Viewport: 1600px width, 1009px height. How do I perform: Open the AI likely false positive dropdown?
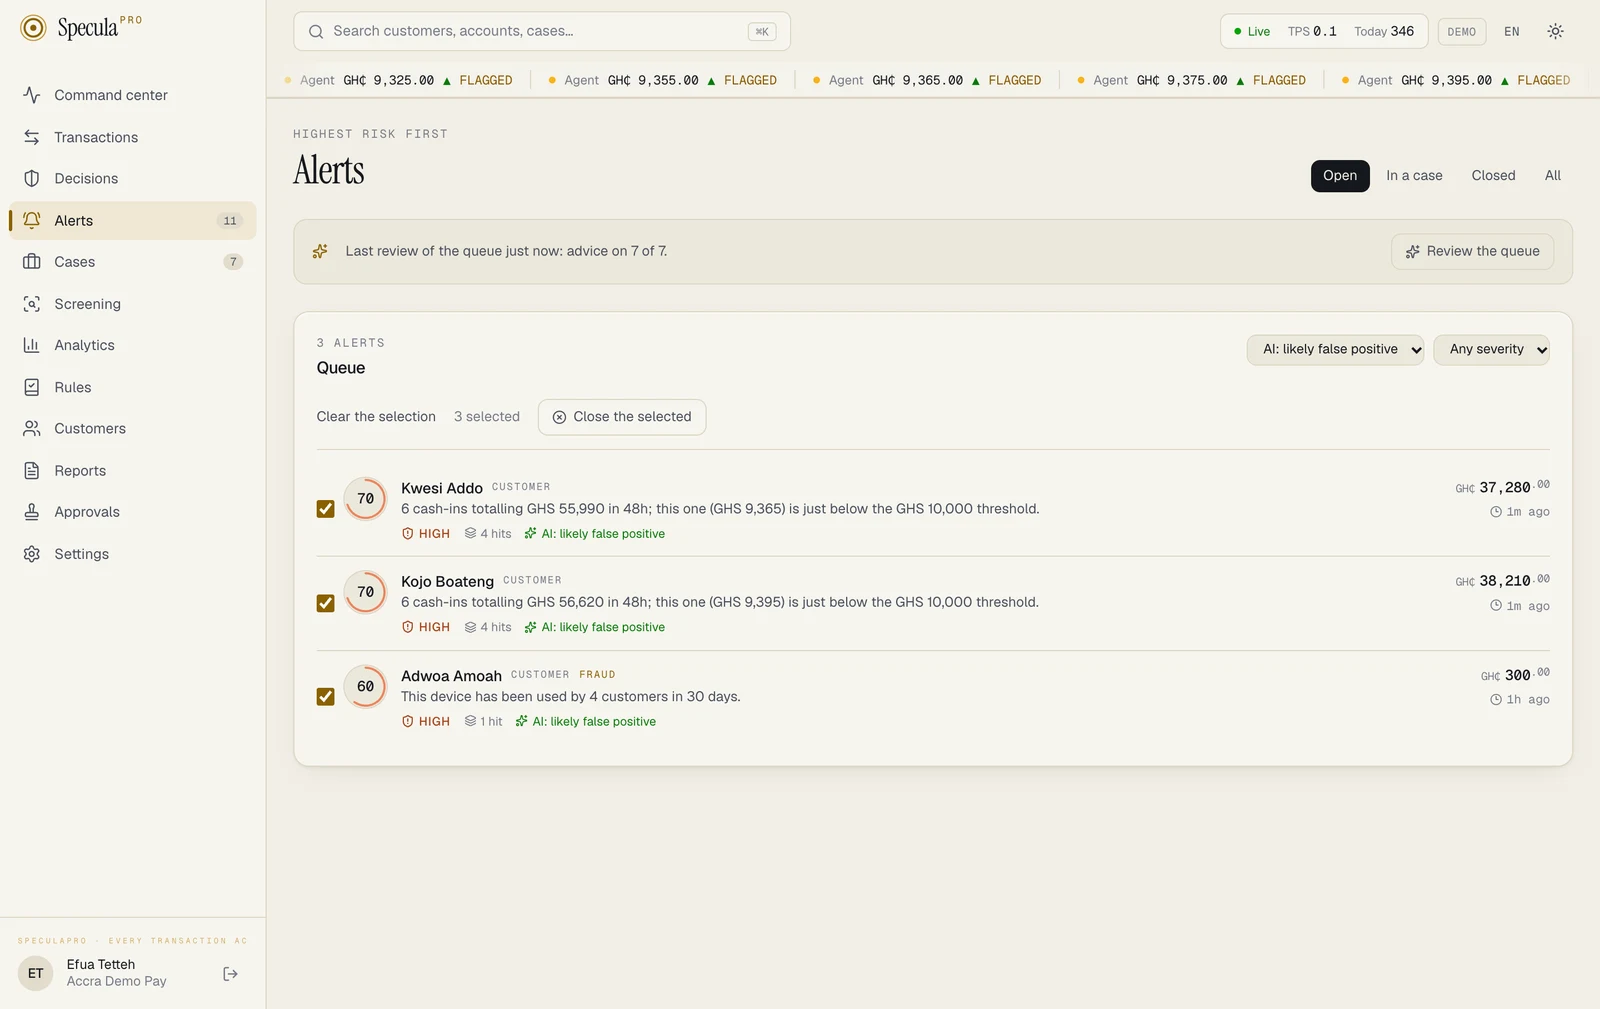coord(1335,350)
